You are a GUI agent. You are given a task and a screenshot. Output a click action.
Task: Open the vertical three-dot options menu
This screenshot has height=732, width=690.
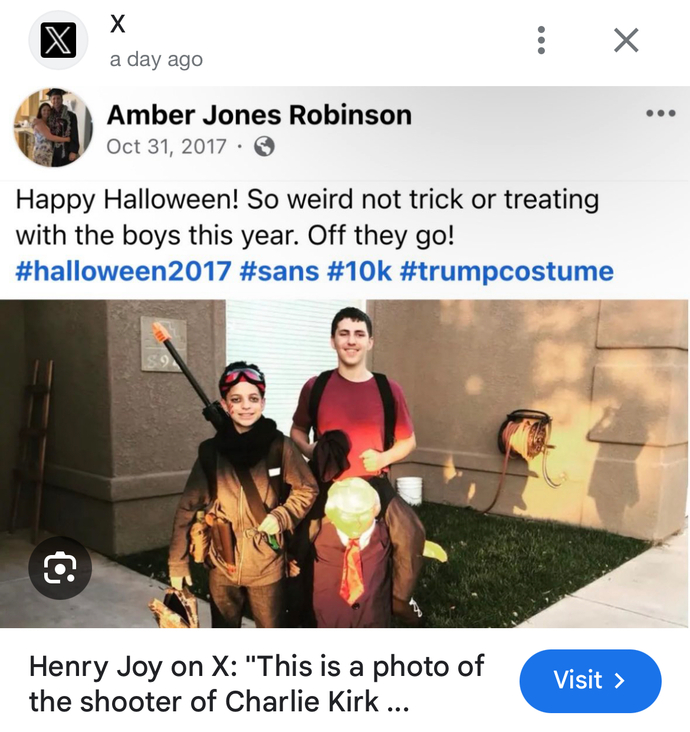tap(541, 40)
